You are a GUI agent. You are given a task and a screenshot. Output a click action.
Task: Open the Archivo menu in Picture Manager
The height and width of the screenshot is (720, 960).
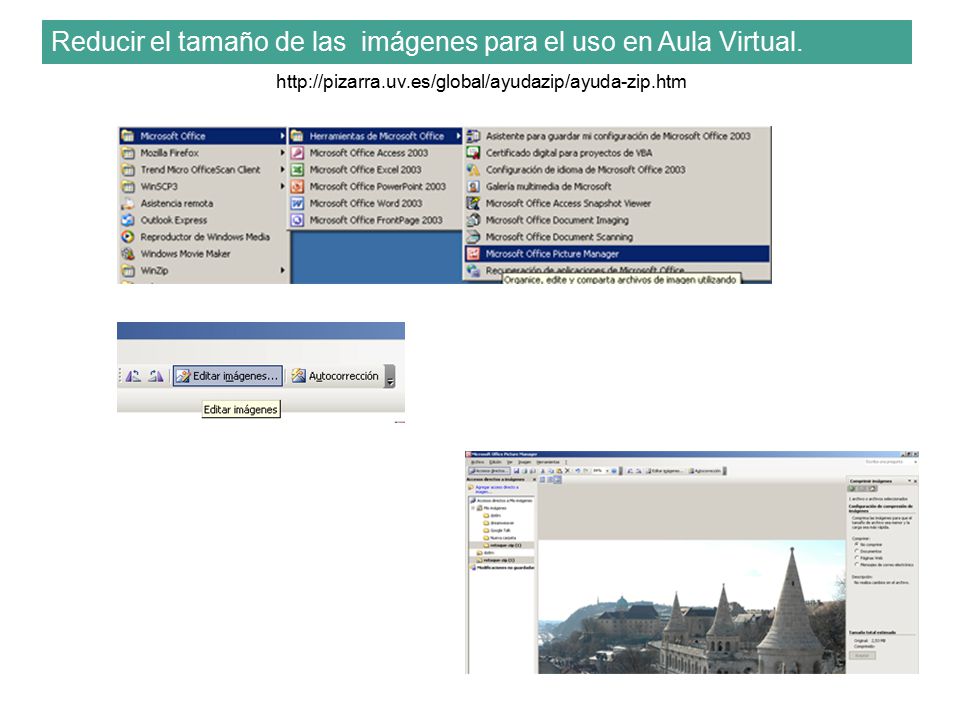(x=478, y=462)
